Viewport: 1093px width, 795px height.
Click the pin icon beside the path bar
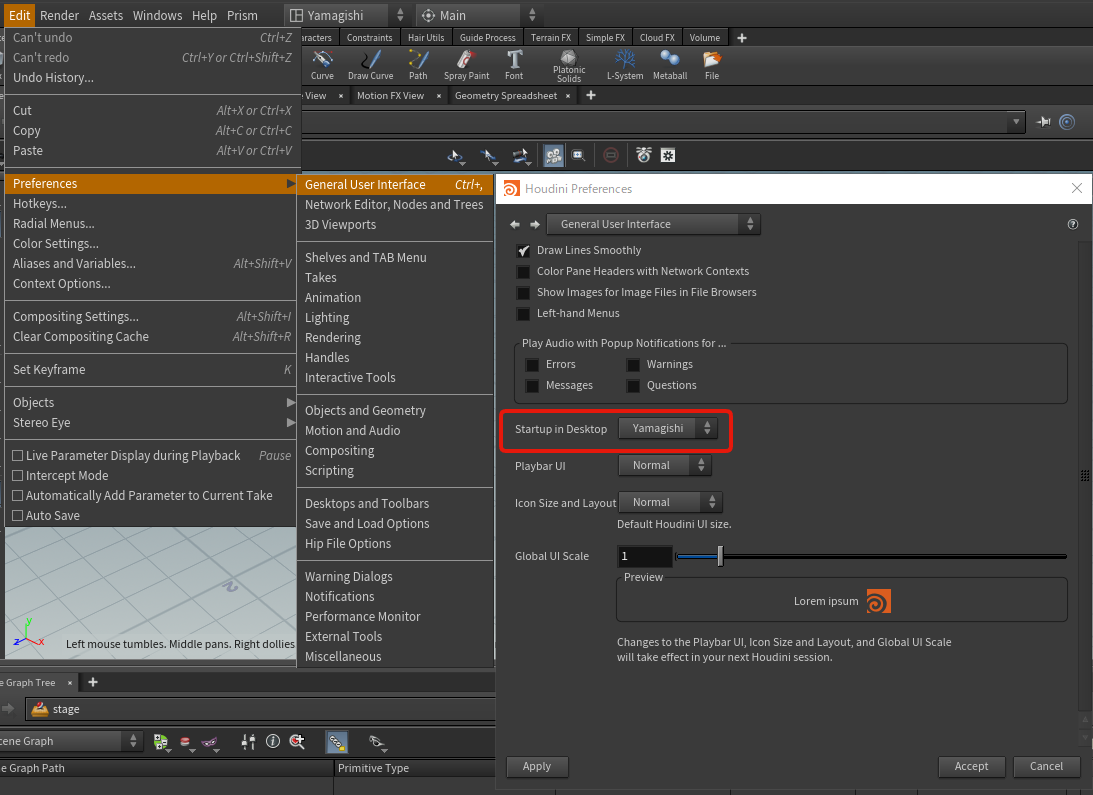pyautogui.click(x=1044, y=122)
